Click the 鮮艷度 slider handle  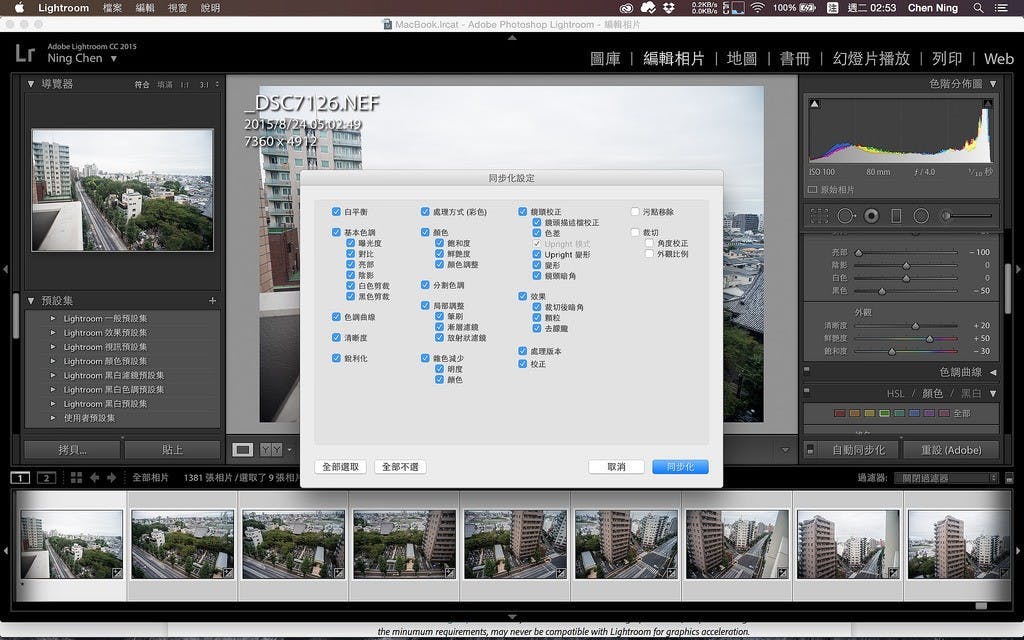(929, 339)
